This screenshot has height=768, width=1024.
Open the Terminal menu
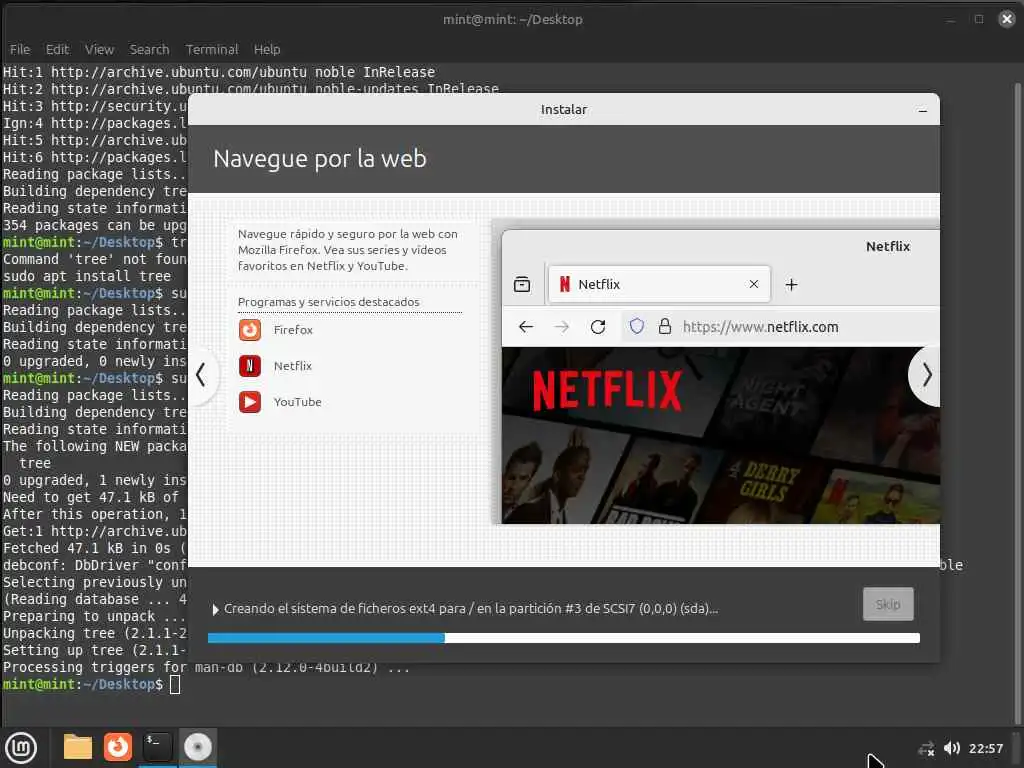(x=212, y=50)
